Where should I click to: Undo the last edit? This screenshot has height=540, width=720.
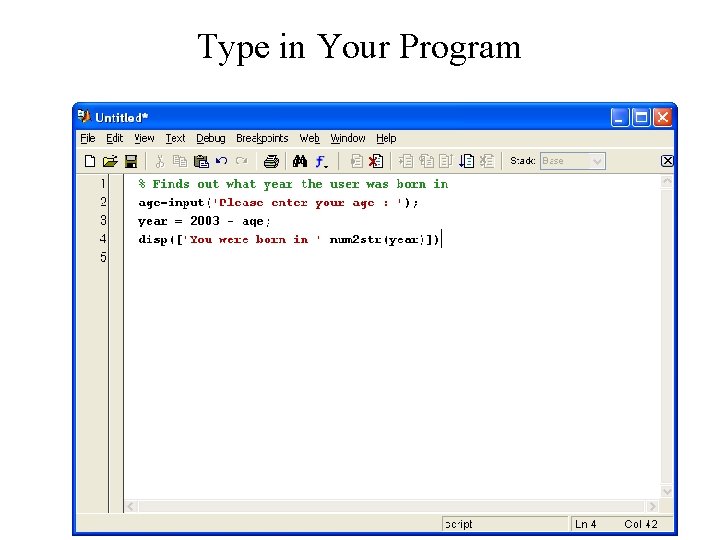point(221,161)
